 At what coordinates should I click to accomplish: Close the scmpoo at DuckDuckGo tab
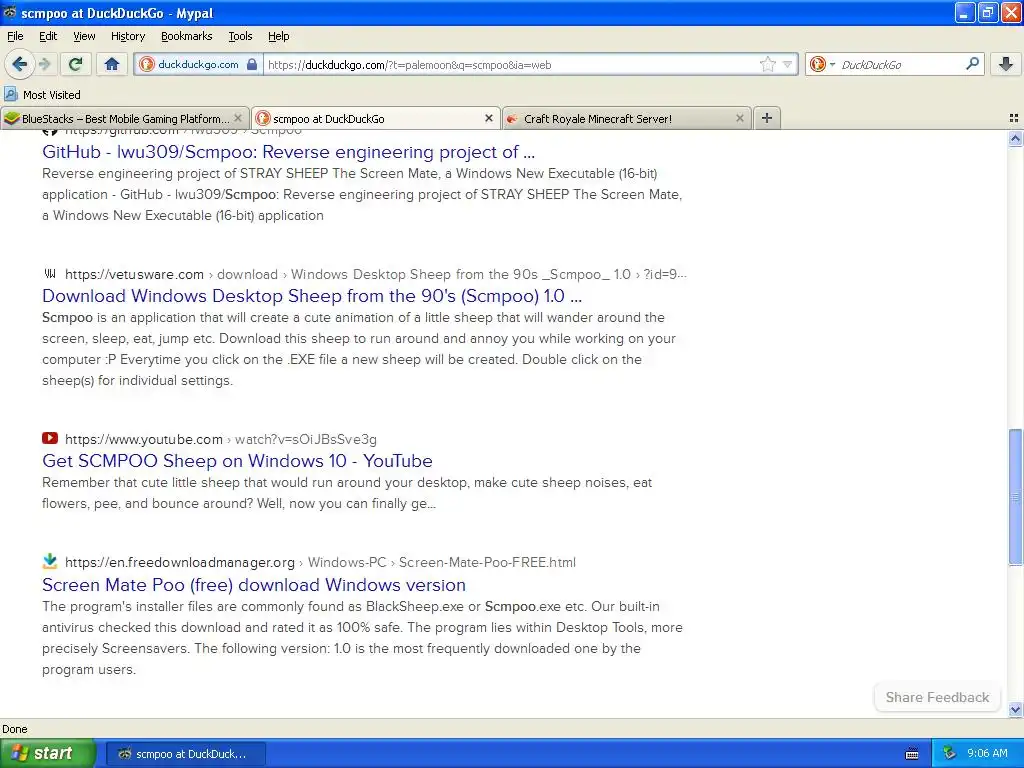tap(488, 118)
